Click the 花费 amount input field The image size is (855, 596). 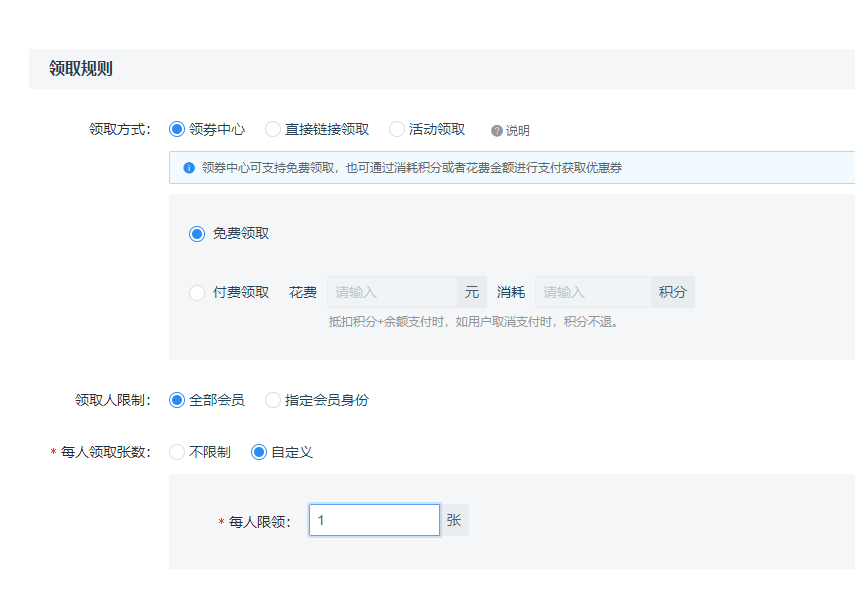pos(392,292)
